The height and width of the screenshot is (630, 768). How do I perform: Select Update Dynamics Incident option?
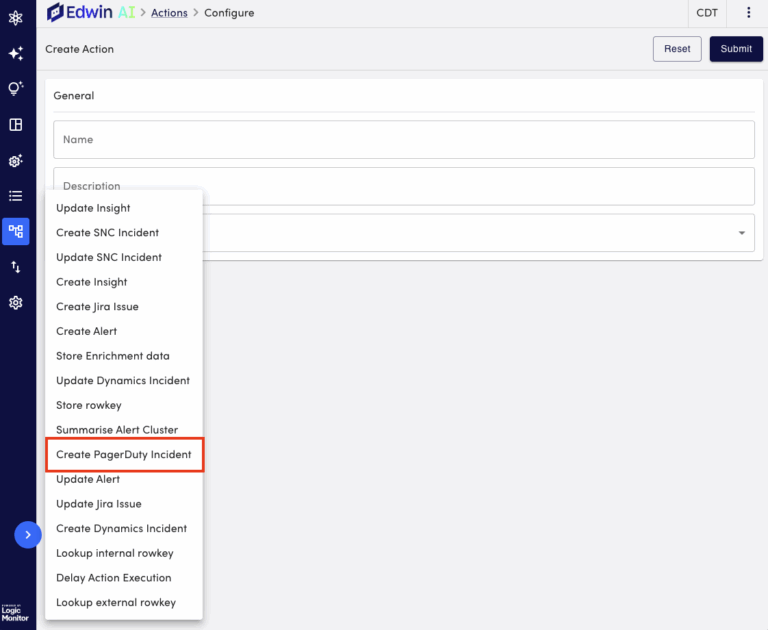click(x=124, y=381)
